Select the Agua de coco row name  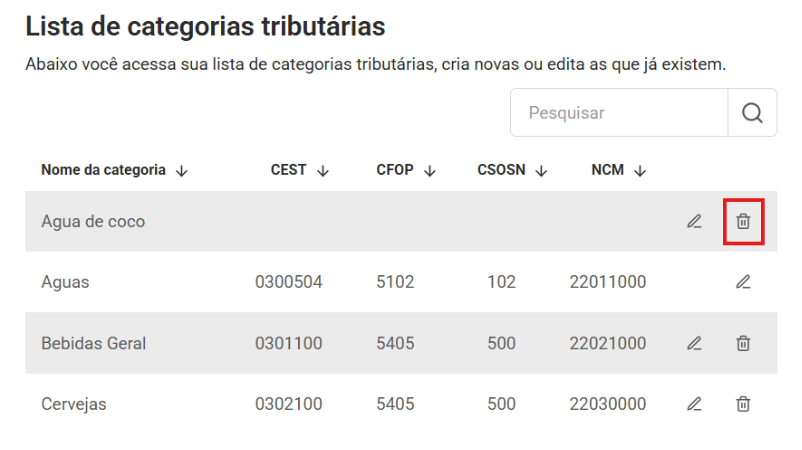click(x=93, y=222)
